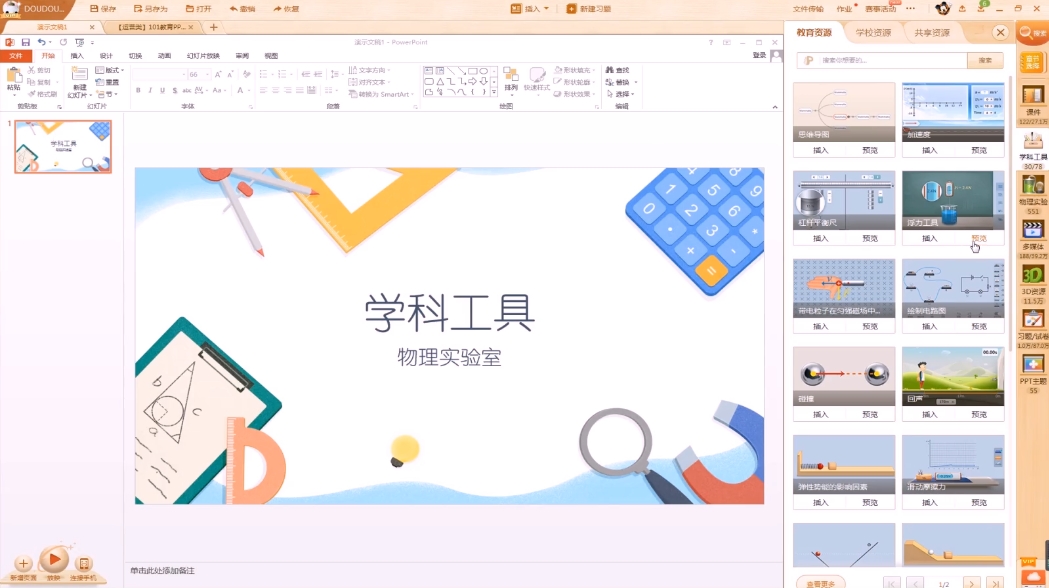Image resolution: width=1049 pixels, height=588 pixels.
Task: Click 另存为 save-as in the top bar
Action: click(x=151, y=9)
